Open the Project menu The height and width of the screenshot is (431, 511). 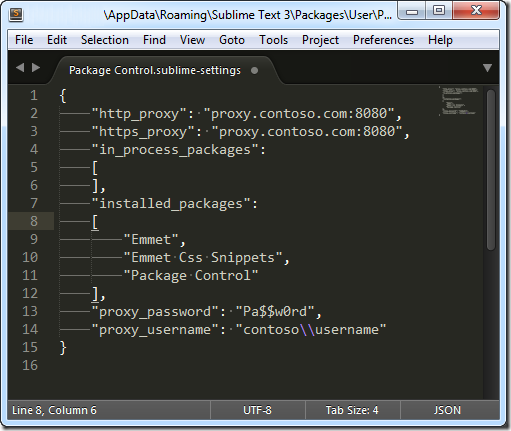point(320,40)
